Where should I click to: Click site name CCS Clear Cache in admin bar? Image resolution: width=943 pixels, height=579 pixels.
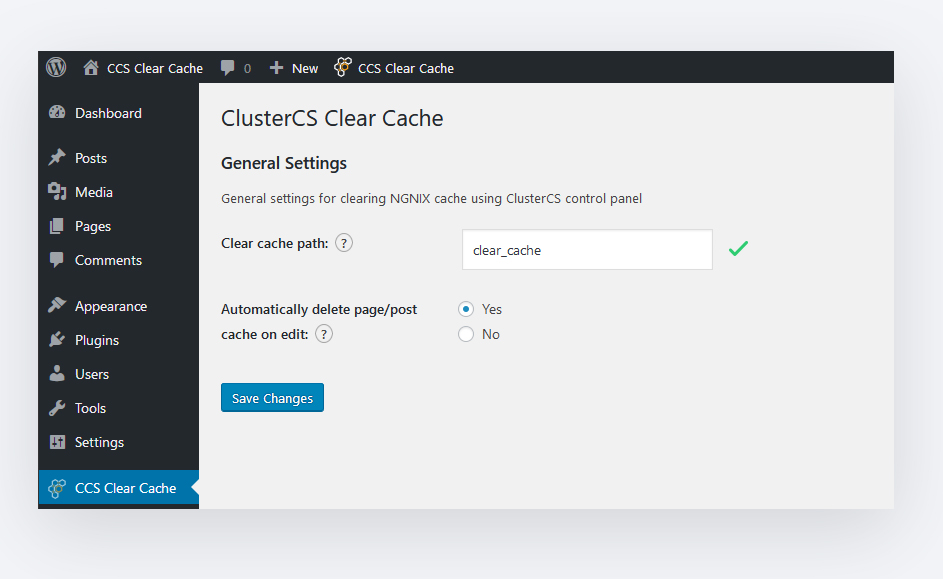click(155, 69)
